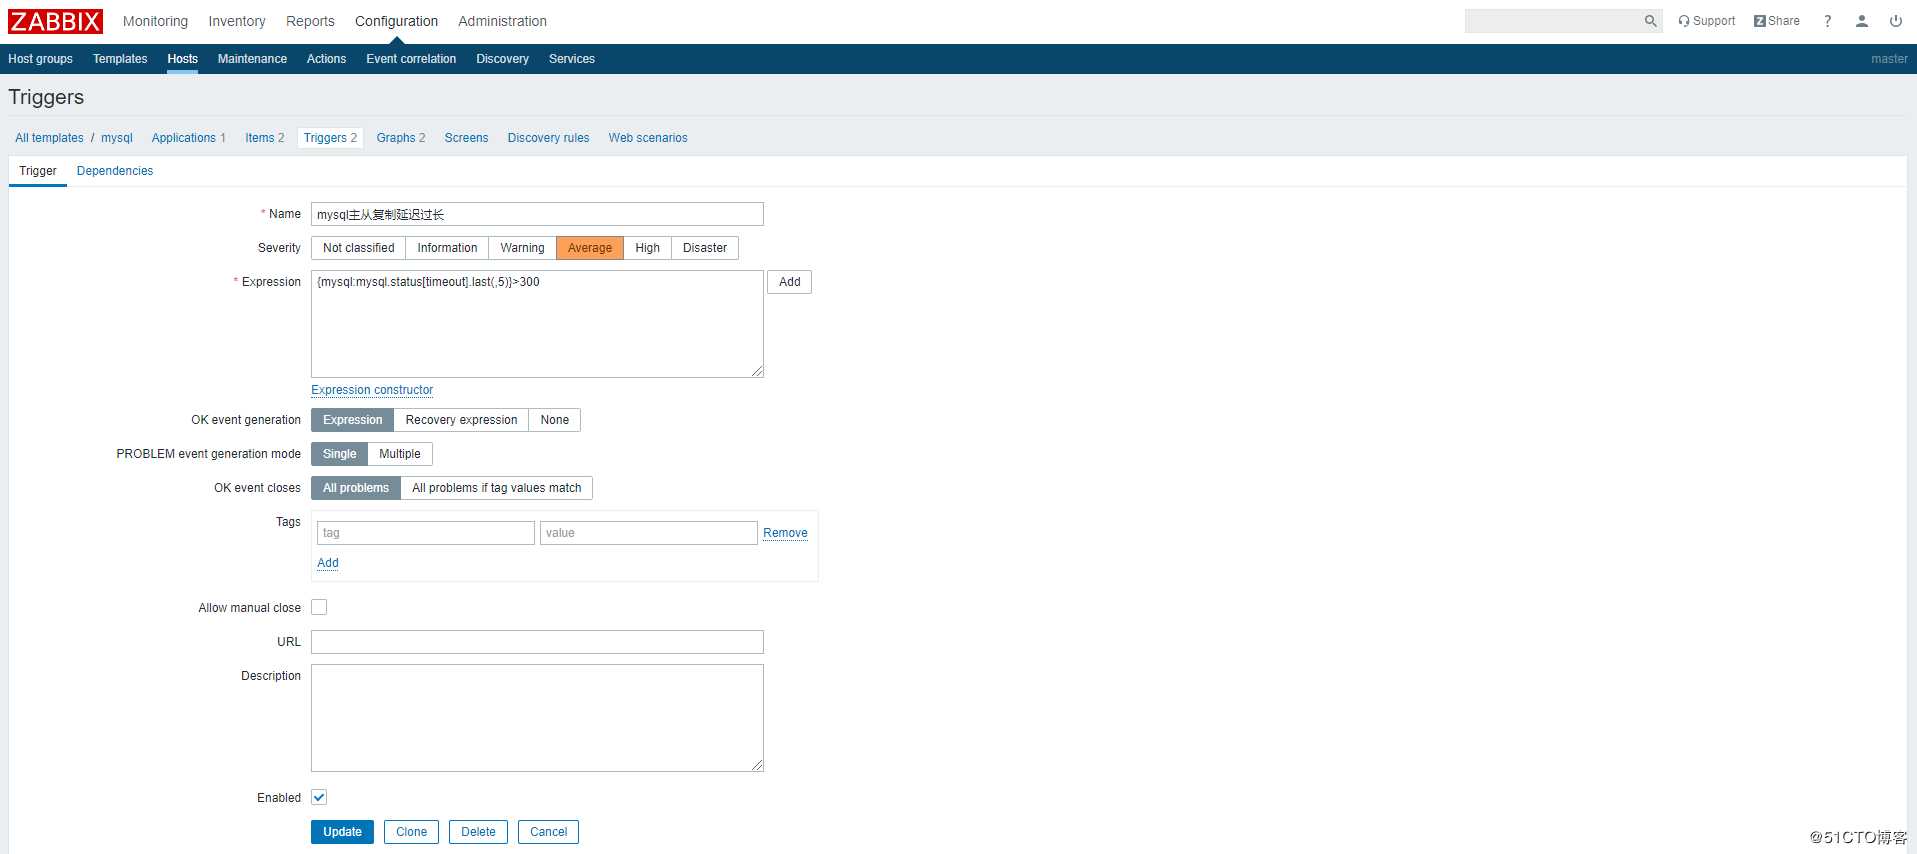Open Items 2 link
Viewport: 1917px width, 854px height.
265,138
